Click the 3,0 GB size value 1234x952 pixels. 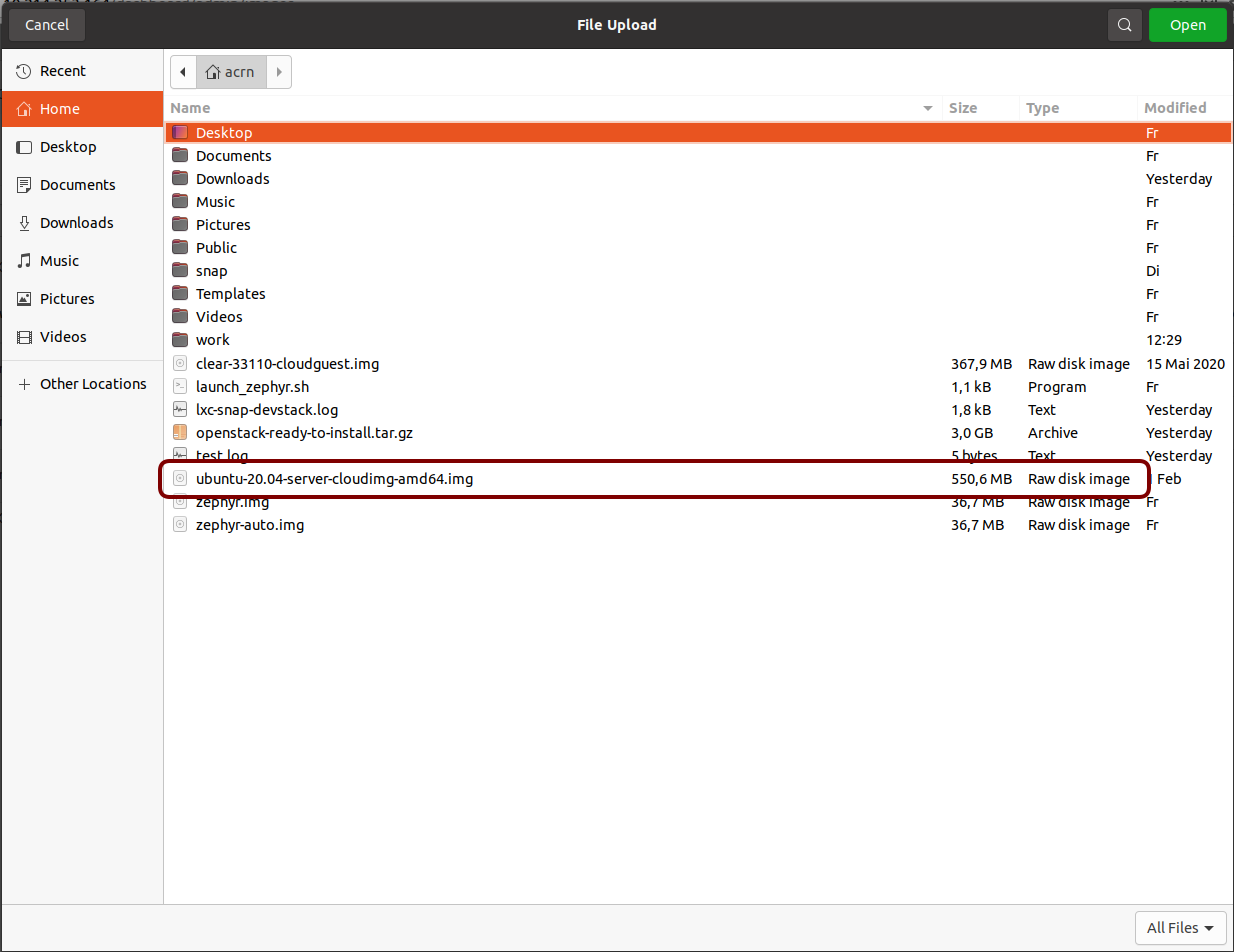(972, 433)
